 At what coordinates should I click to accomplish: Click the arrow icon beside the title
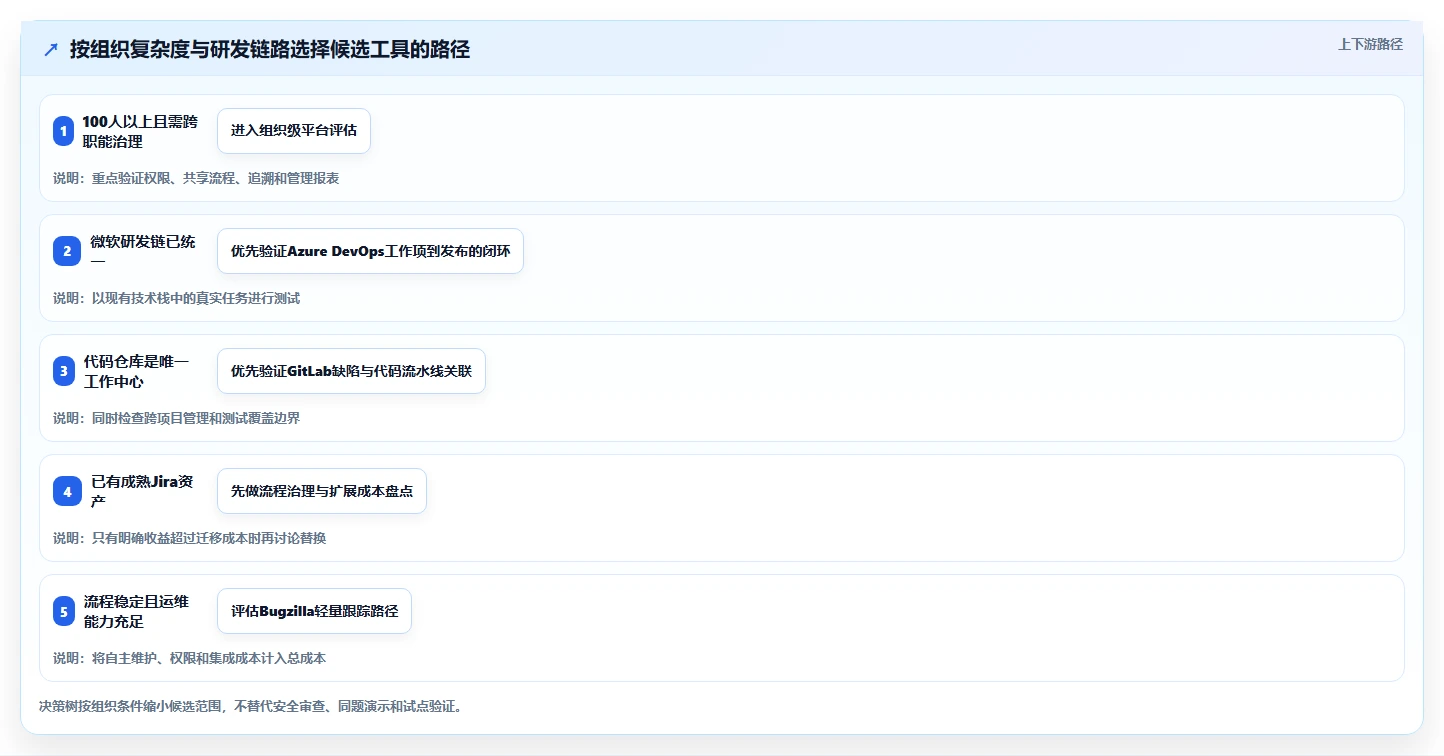pos(51,50)
